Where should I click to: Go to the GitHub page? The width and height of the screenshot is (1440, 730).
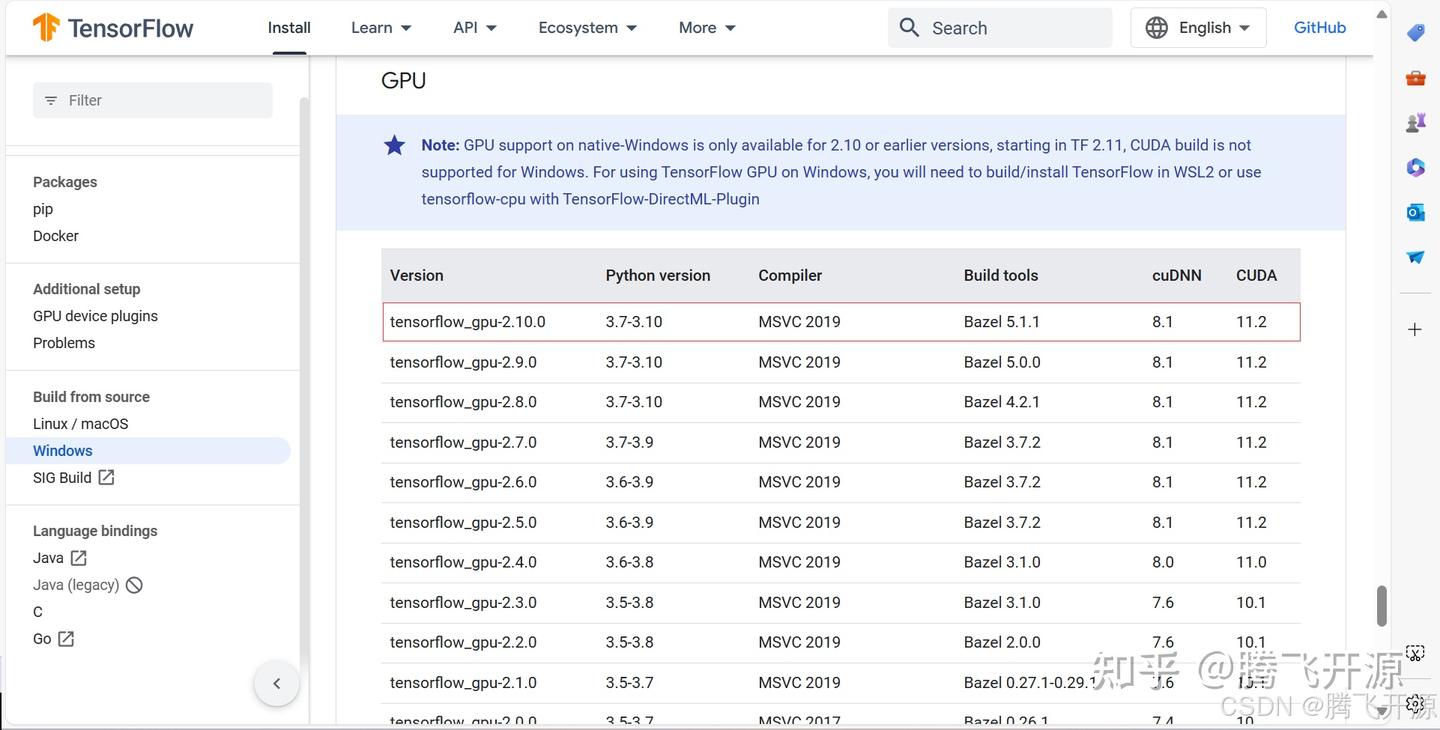pyautogui.click(x=1319, y=27)
